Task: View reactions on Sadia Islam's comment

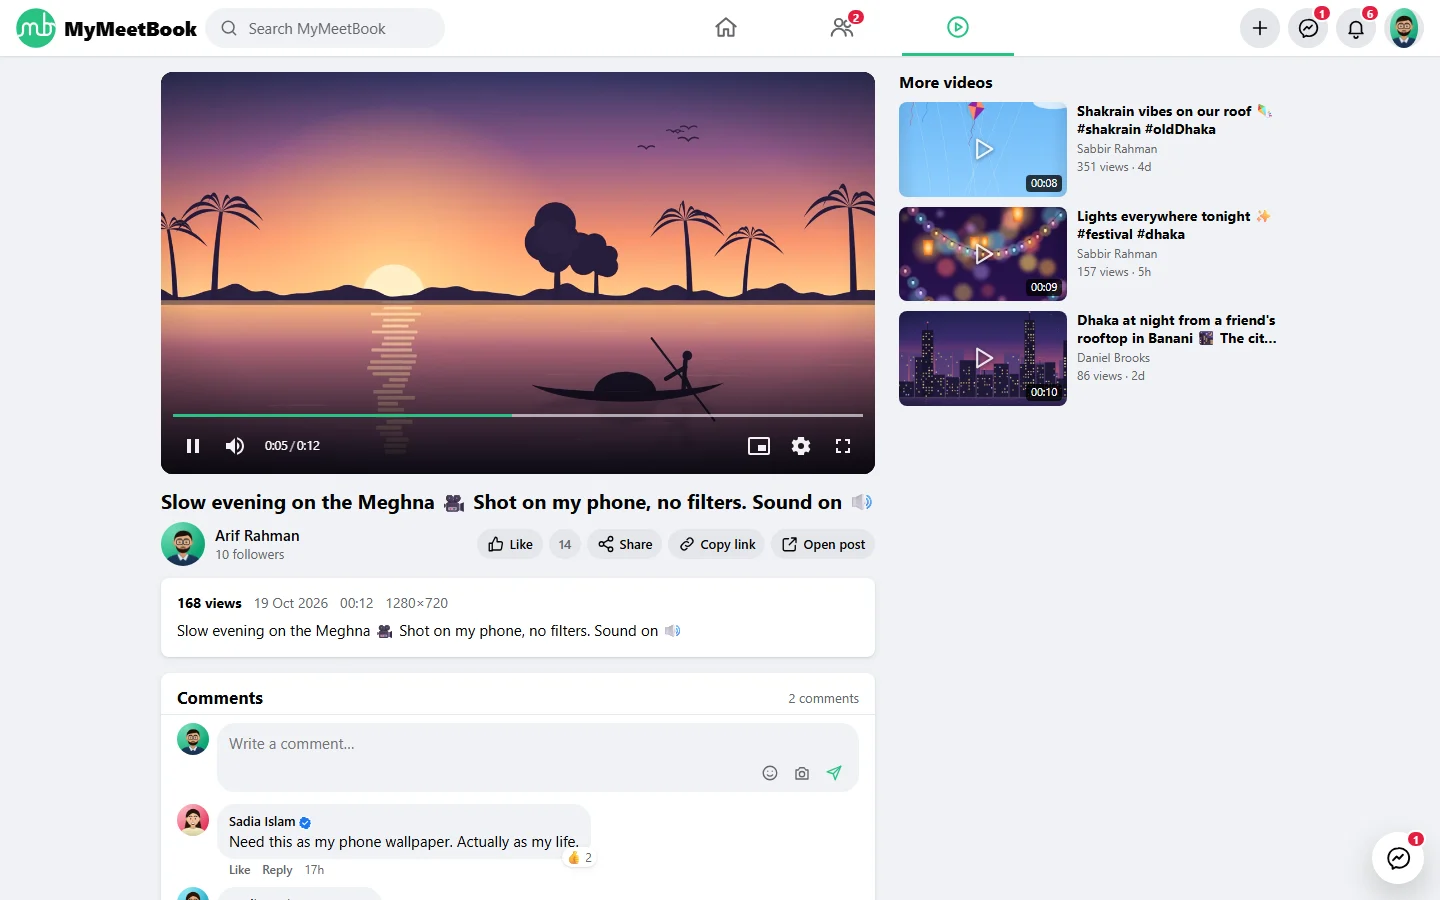Action: (580, 858)
